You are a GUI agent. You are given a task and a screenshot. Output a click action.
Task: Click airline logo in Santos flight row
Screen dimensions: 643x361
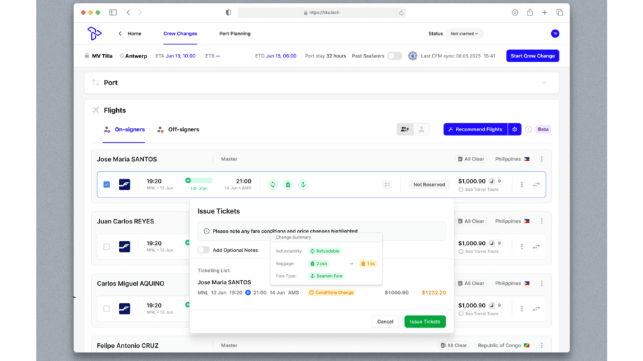124,185
